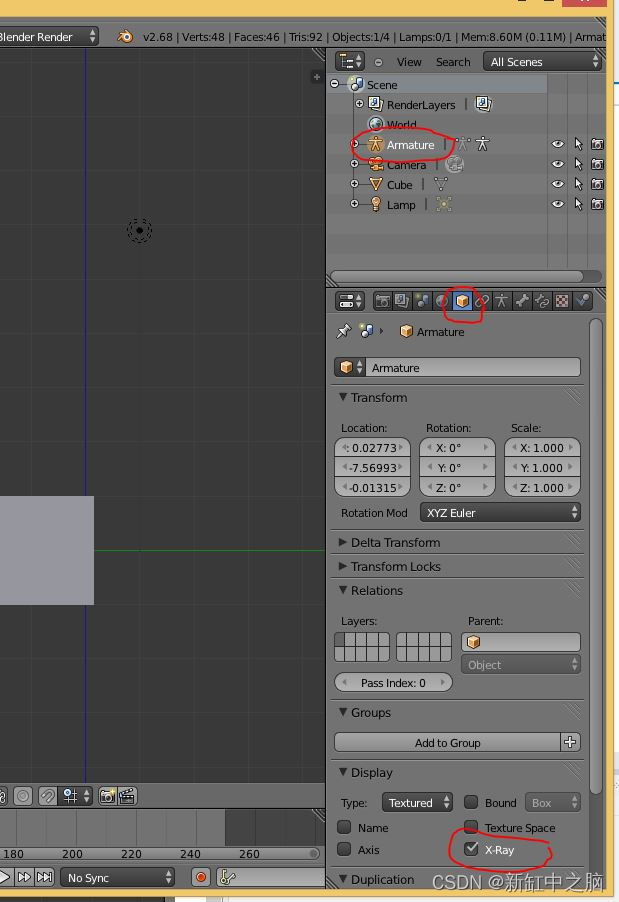
Task: Expand the Delta Transform panel
Action: 343,542
